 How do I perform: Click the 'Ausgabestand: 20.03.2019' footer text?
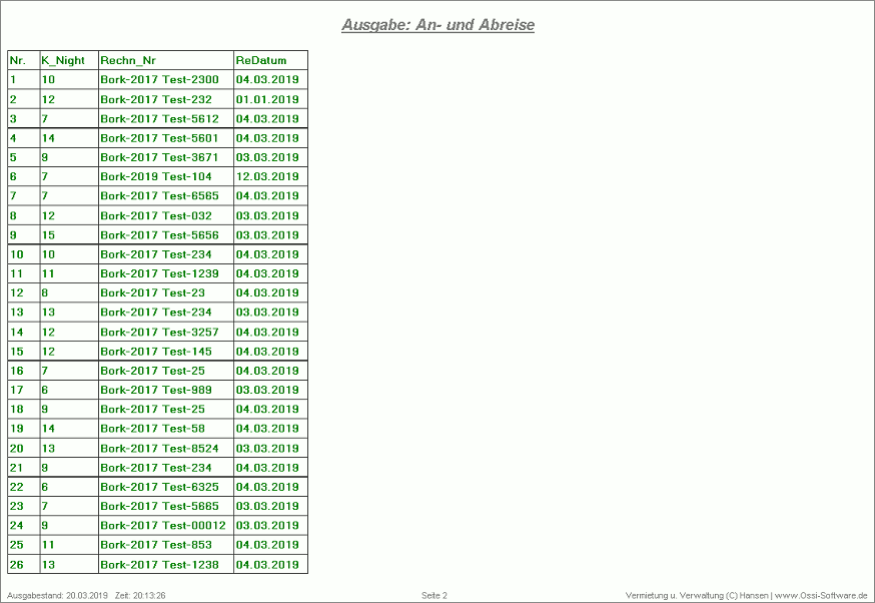(x=57, y=595)
